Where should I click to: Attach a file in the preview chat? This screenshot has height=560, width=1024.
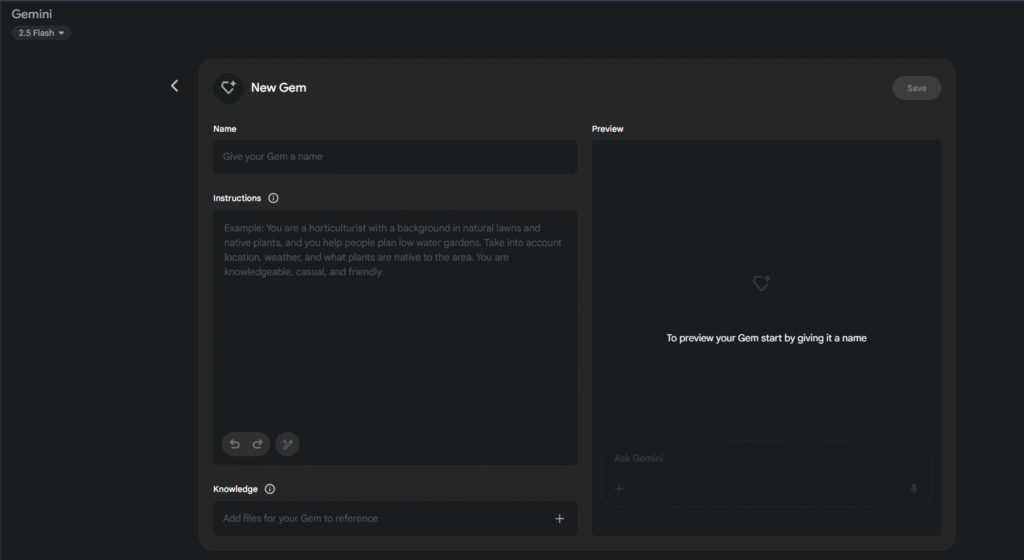[619, 489]
